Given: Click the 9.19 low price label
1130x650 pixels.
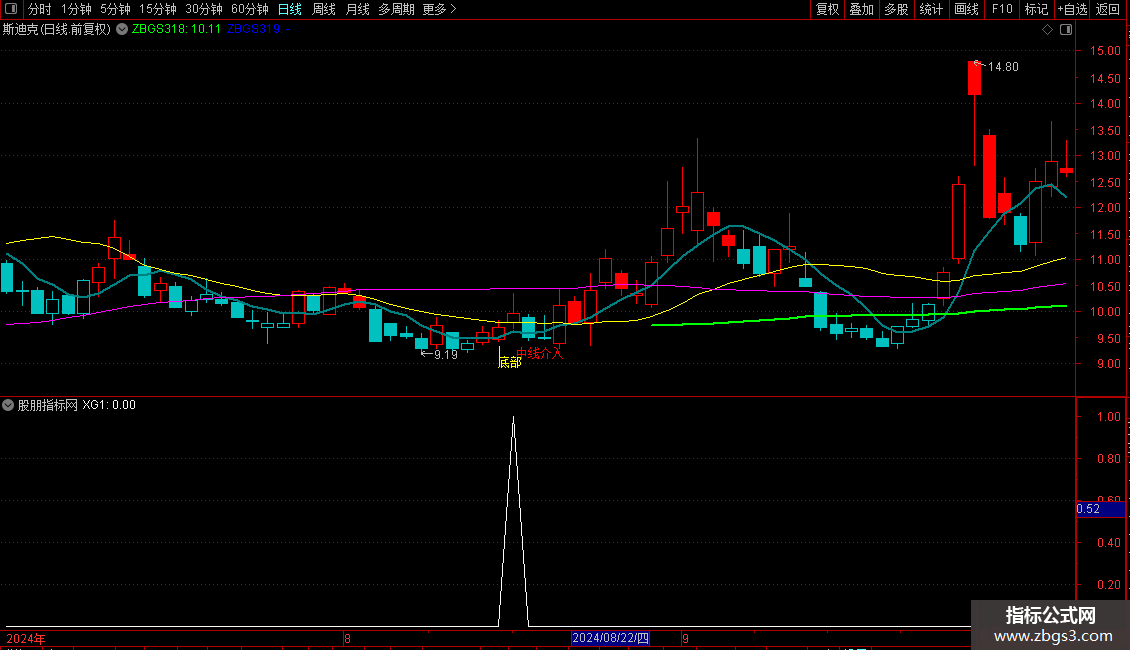Looking at the screenshot, I should pos(445,355).
